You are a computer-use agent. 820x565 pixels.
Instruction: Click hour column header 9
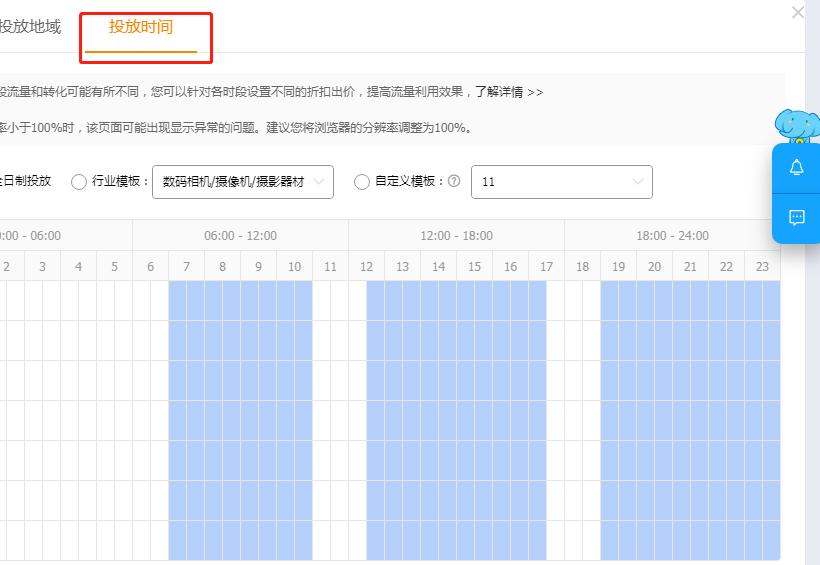pyautogui.click(x=258, y=266)
